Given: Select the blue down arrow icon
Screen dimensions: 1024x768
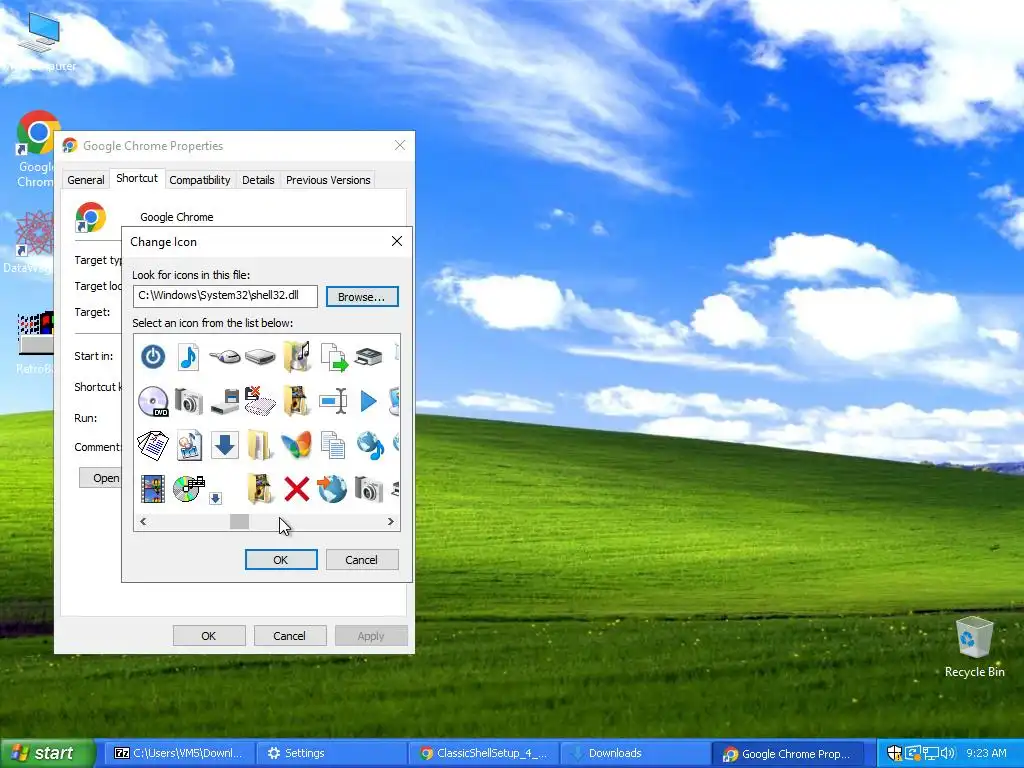Looking at the screenshot, I should 225,445.
